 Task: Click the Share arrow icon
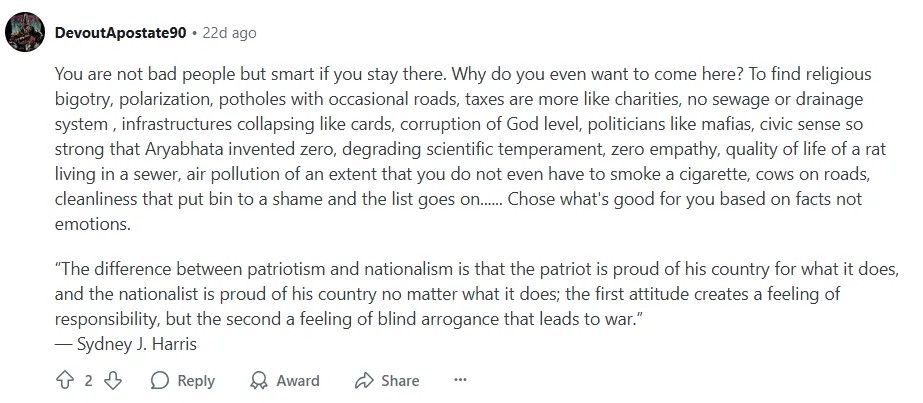(x=364, y=380)
